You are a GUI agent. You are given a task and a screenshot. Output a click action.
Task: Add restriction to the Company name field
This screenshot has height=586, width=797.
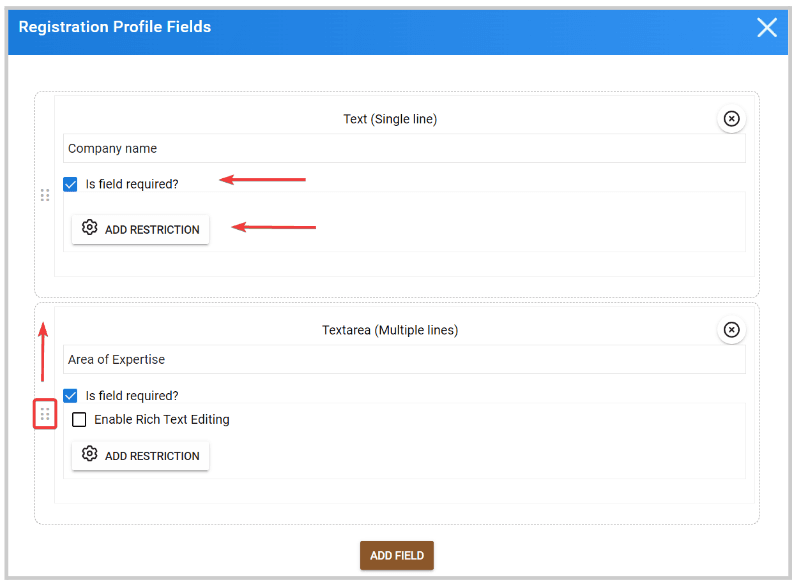(x=140, y=230)
